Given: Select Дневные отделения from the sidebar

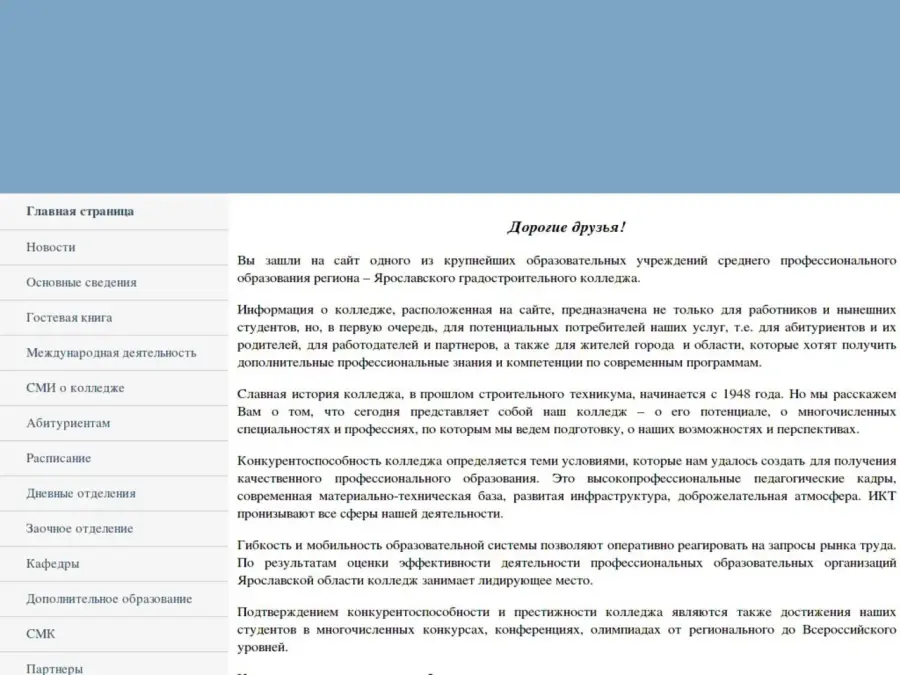Looking at the screenshot, I should [81, 493].
